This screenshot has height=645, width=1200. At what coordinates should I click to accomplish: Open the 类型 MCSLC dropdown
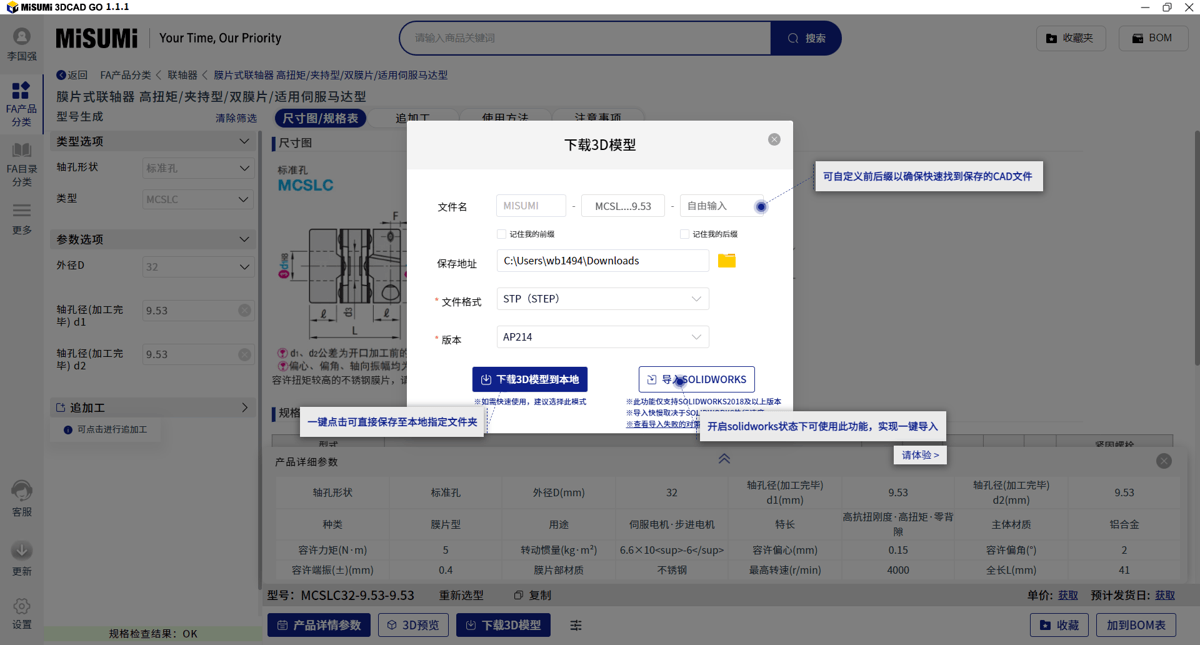coord(198,199)
